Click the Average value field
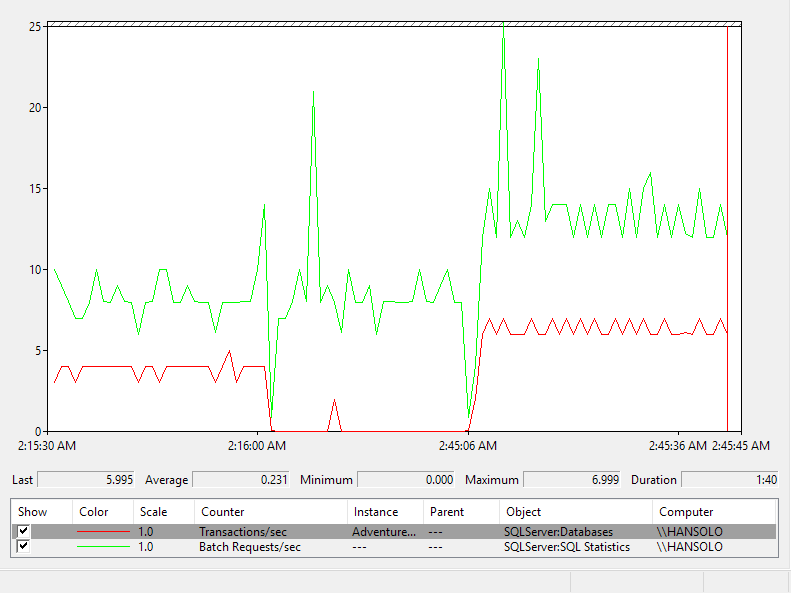The height and width of the screenshot is (593, 791). (241, 480)
